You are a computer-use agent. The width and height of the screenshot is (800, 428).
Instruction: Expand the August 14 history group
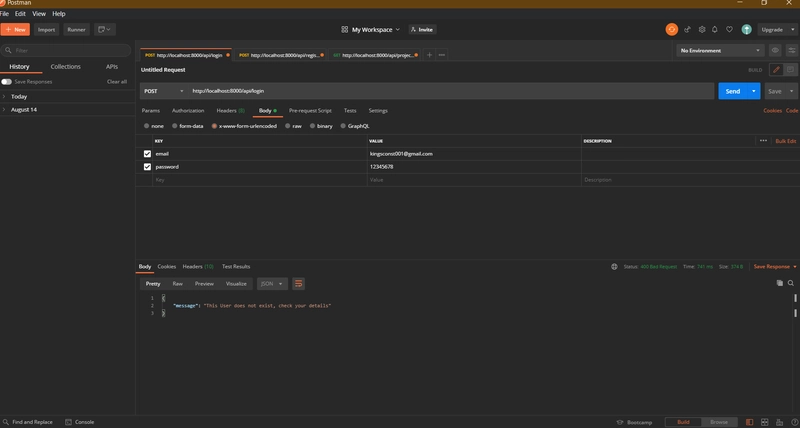(x=23, y=110)
